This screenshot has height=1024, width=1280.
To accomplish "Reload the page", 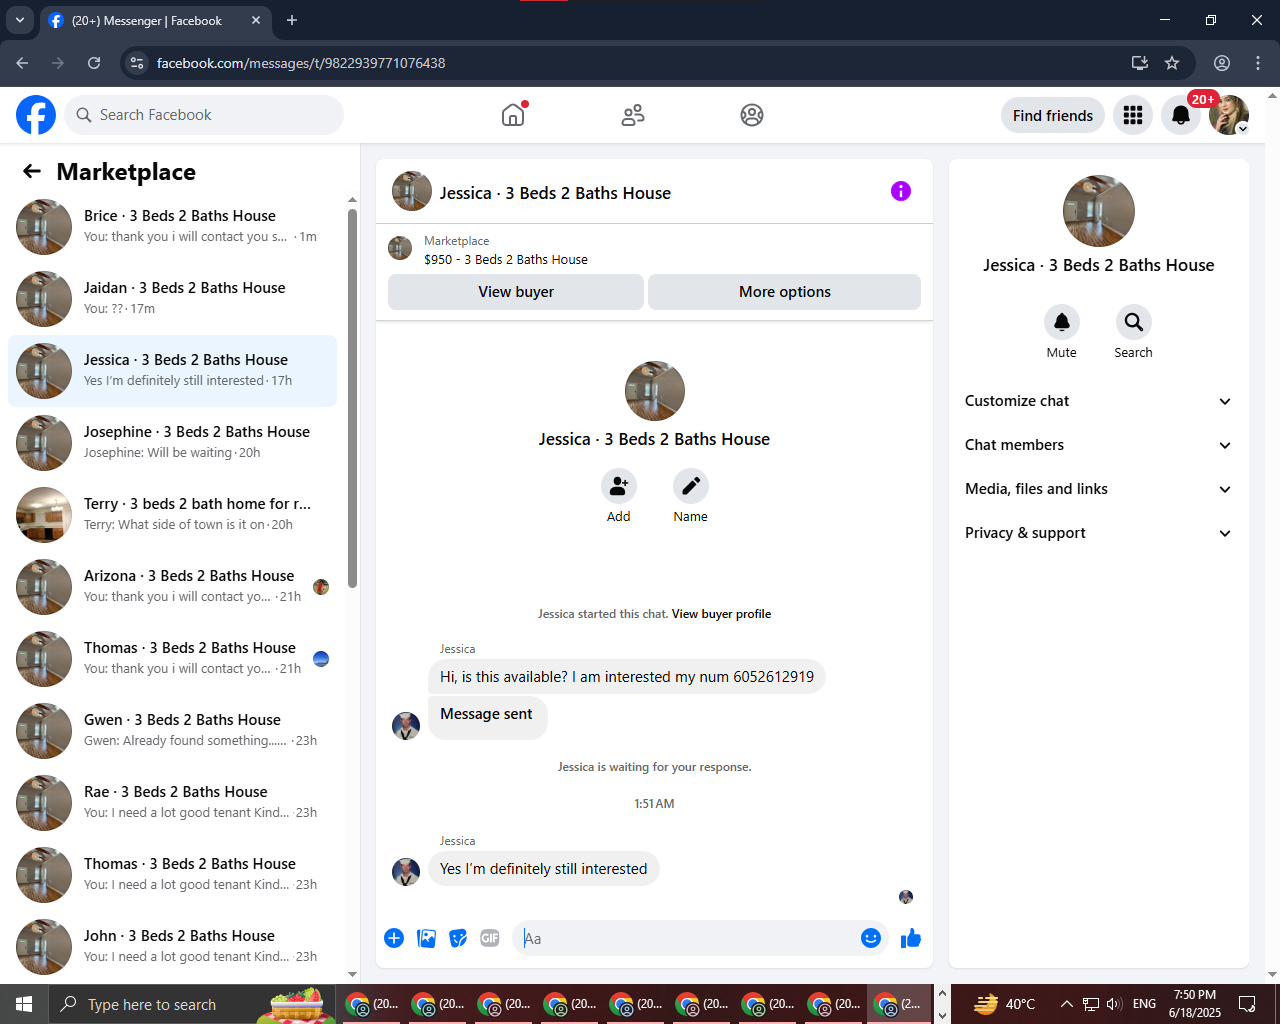I will 94,63.
